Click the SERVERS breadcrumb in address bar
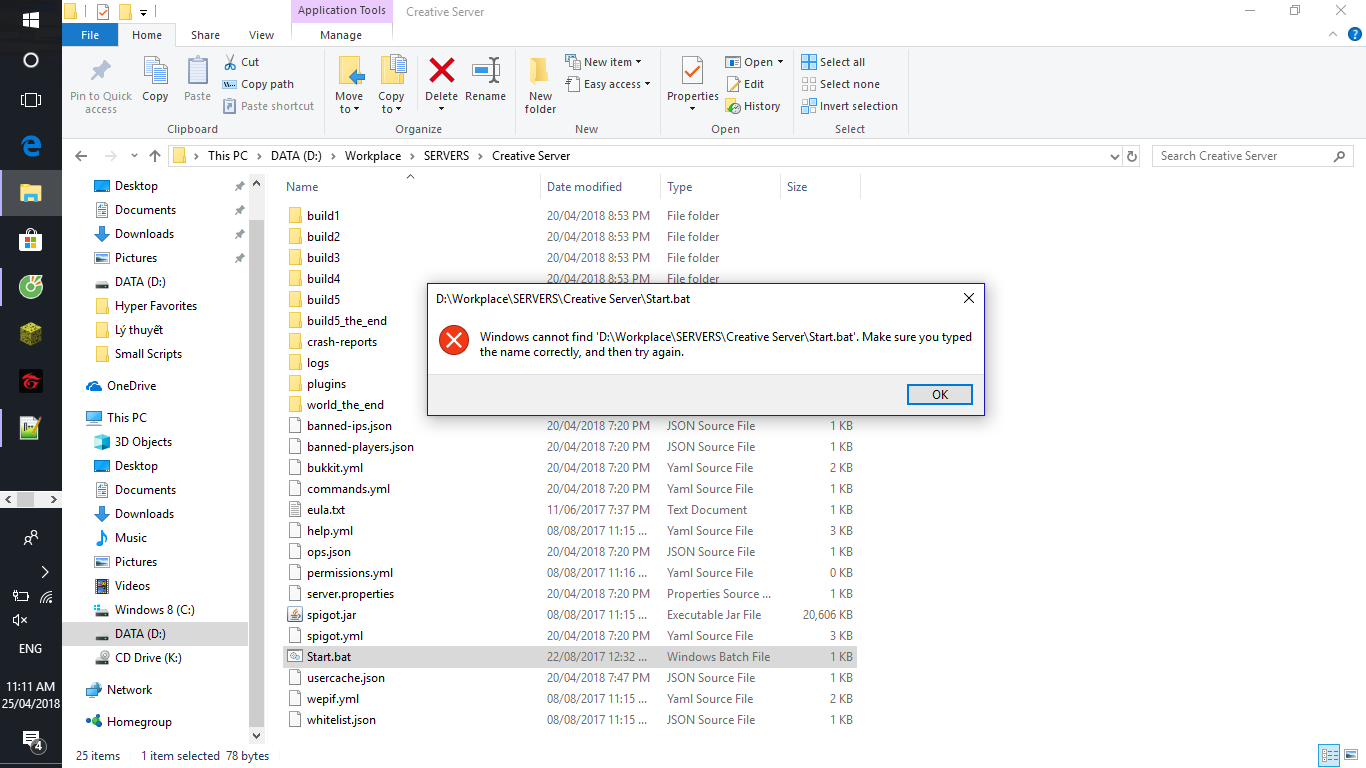The image size is (1366, 768). [446, 156]
